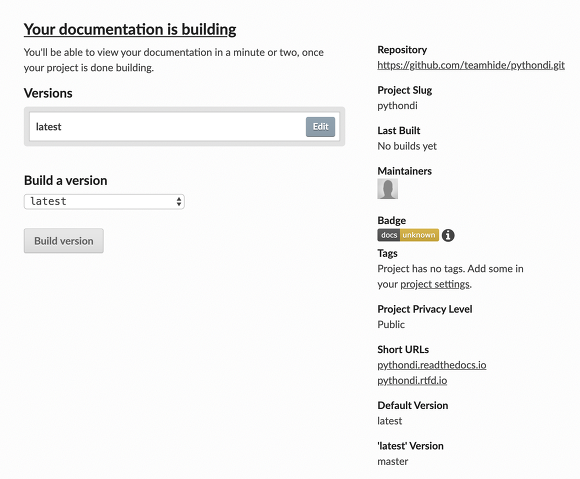This screenshot has width=580, height=479.
Task: Edit the latest version entry
Action: pos(320,127)
